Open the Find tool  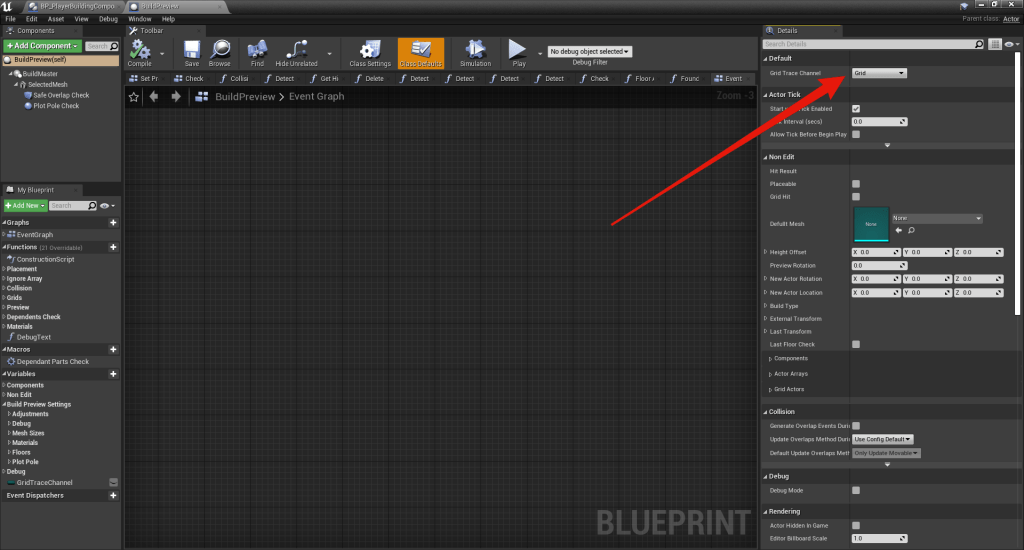click(257, 53)
